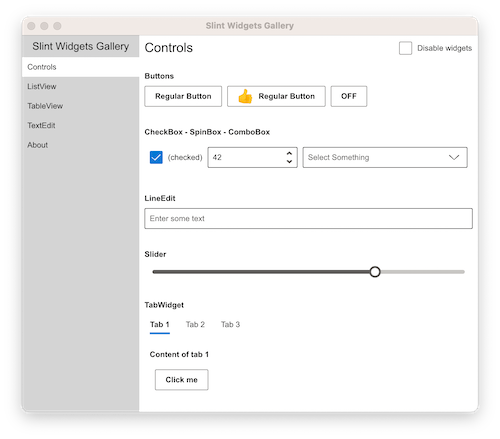Select Tab 1 in TabWidget
Image resolution: width=500 pixels, height=439 pixels.
pos(160,324)
